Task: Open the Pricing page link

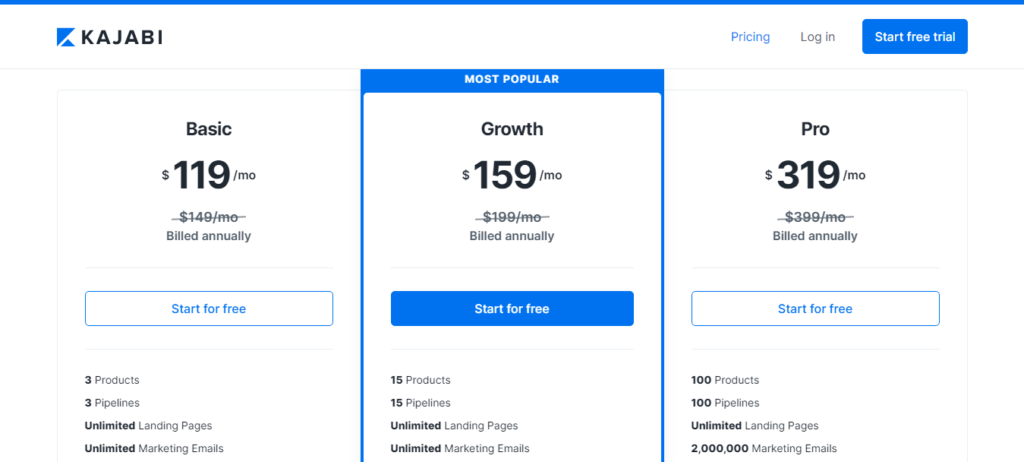Action: point(750,37)
